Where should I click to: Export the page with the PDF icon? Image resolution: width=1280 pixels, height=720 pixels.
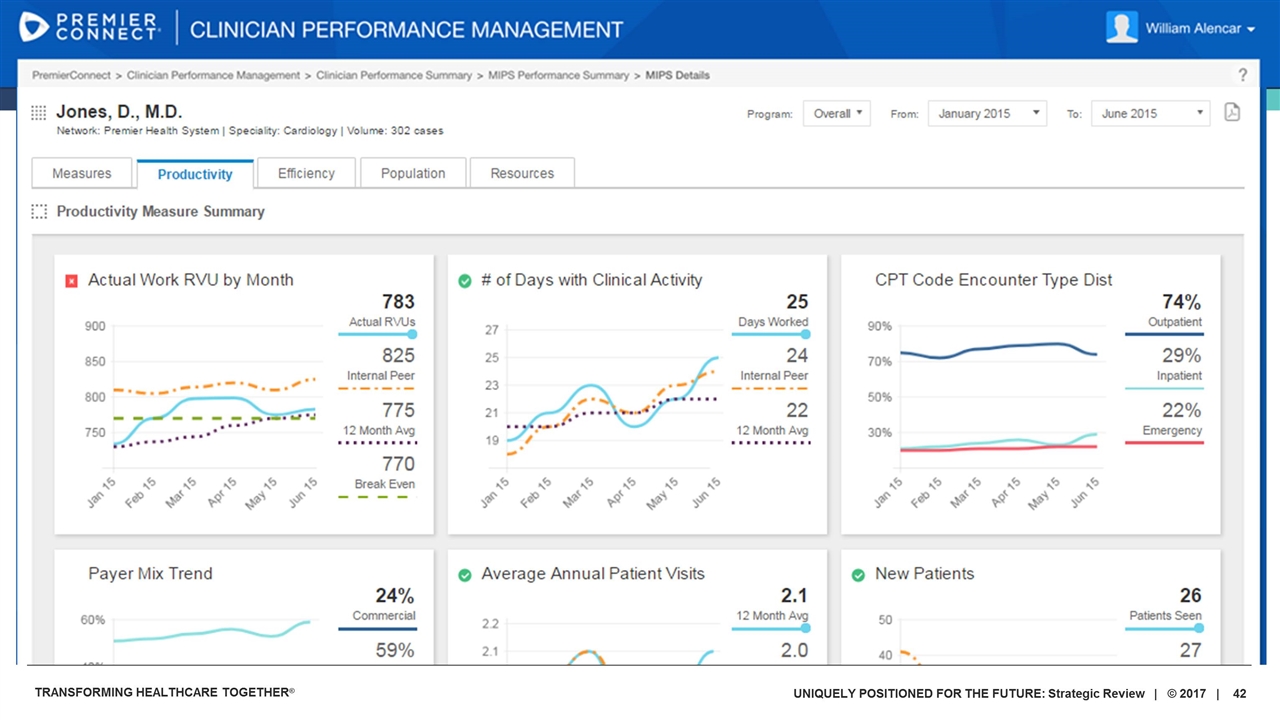(x=1232, y=113)
